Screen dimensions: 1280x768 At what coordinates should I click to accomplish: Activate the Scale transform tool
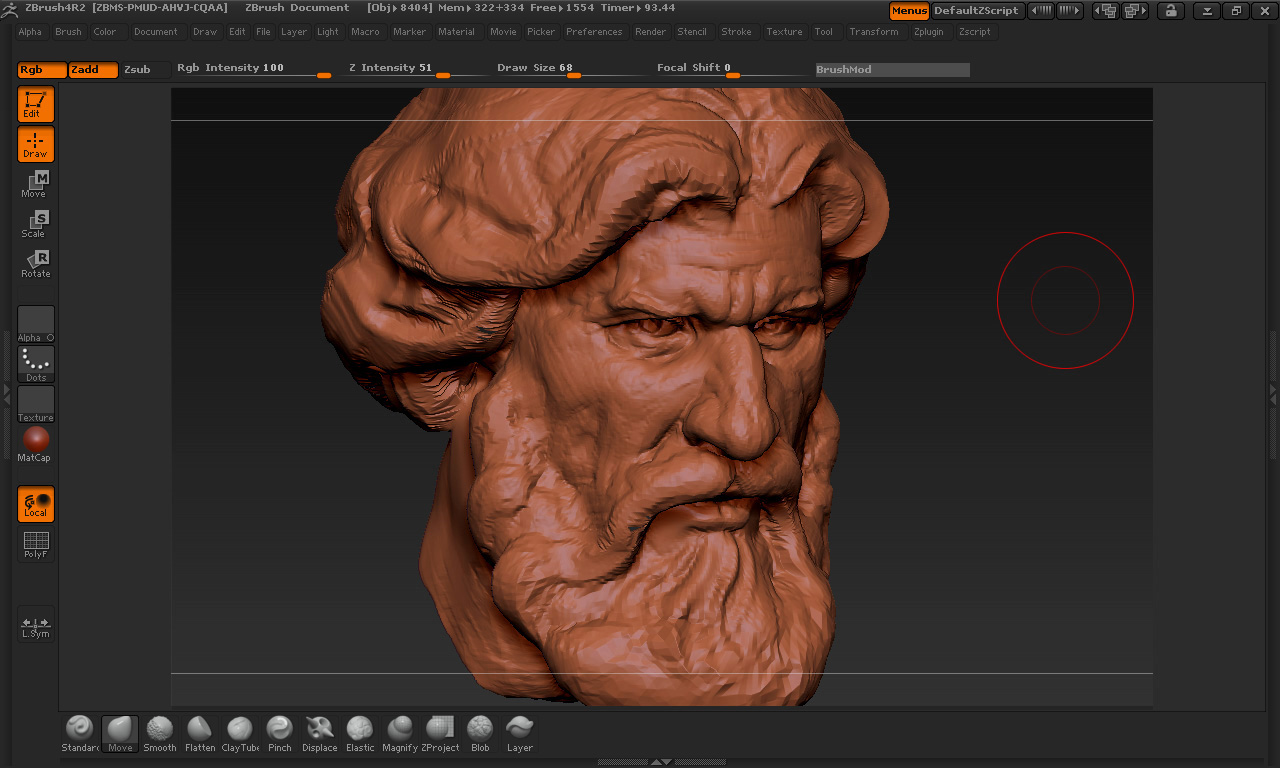(x=35, y=224)
